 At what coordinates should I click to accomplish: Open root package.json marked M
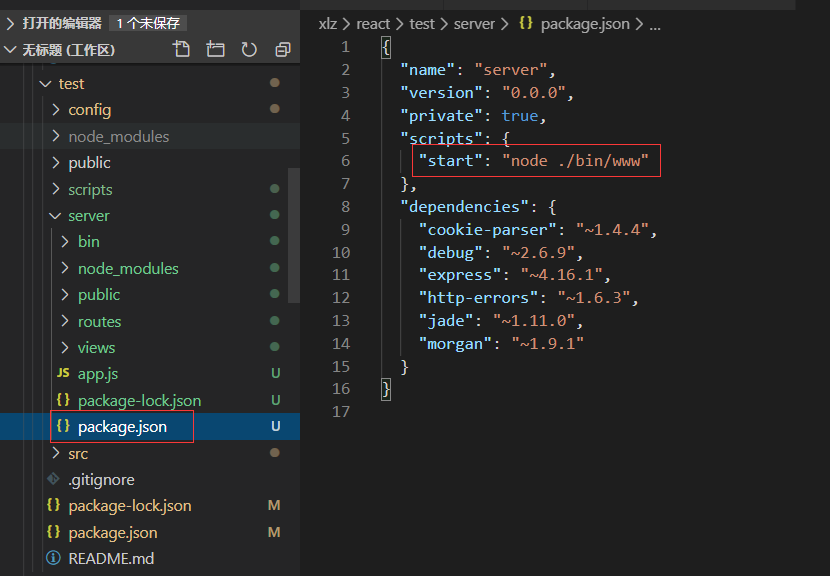click(x=113, y=533)
